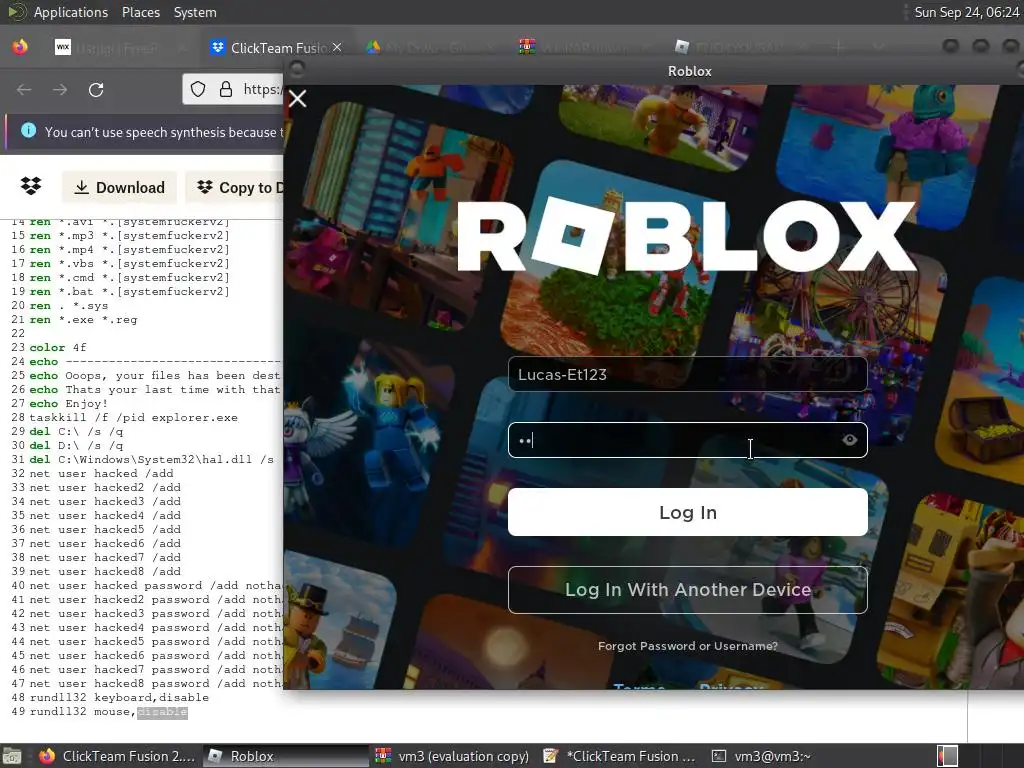Open a new Firefox tab with plus
The width and height of the screenshot is (1024, 768).
point(839,47)
